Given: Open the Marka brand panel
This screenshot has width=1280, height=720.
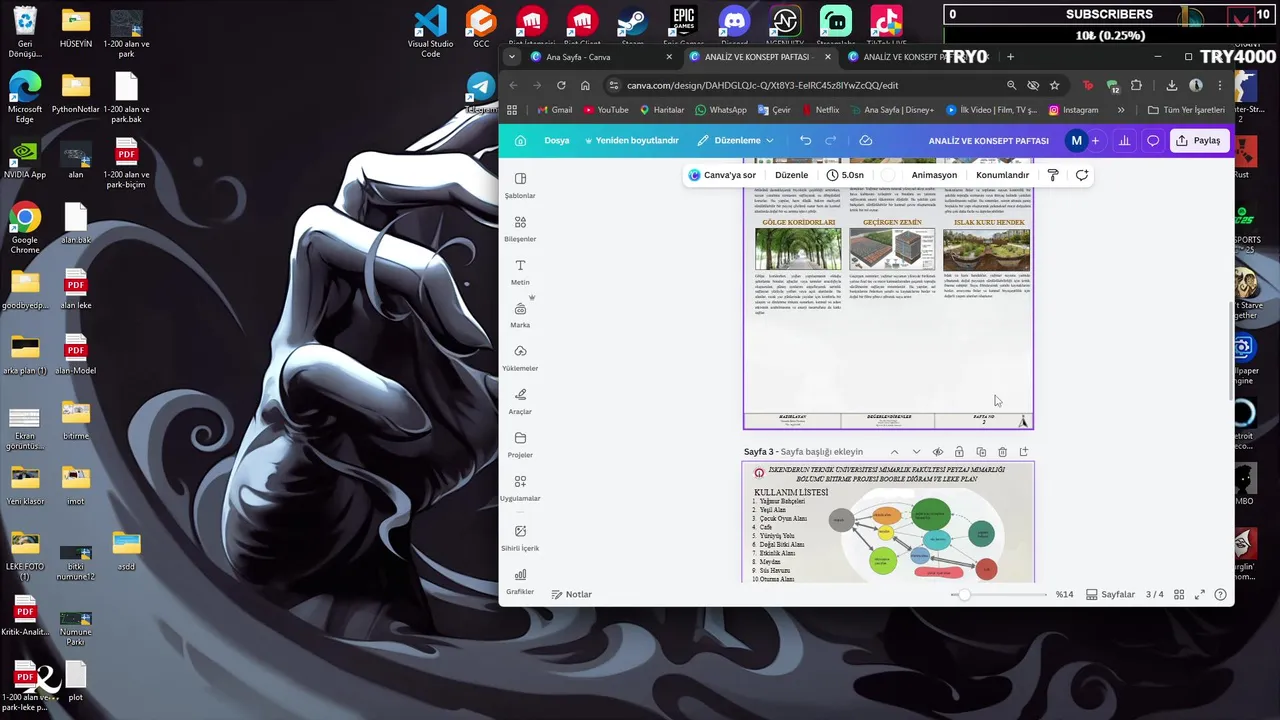Looking at the screenshot, I should tap(520, 315).
